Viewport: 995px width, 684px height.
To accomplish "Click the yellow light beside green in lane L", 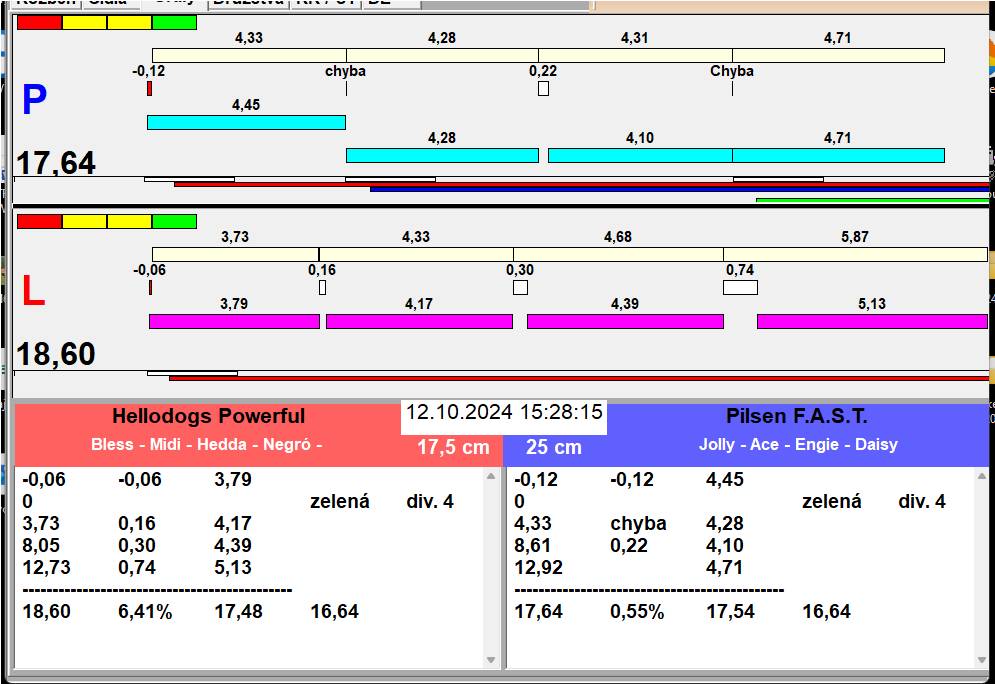I will 129,221.
